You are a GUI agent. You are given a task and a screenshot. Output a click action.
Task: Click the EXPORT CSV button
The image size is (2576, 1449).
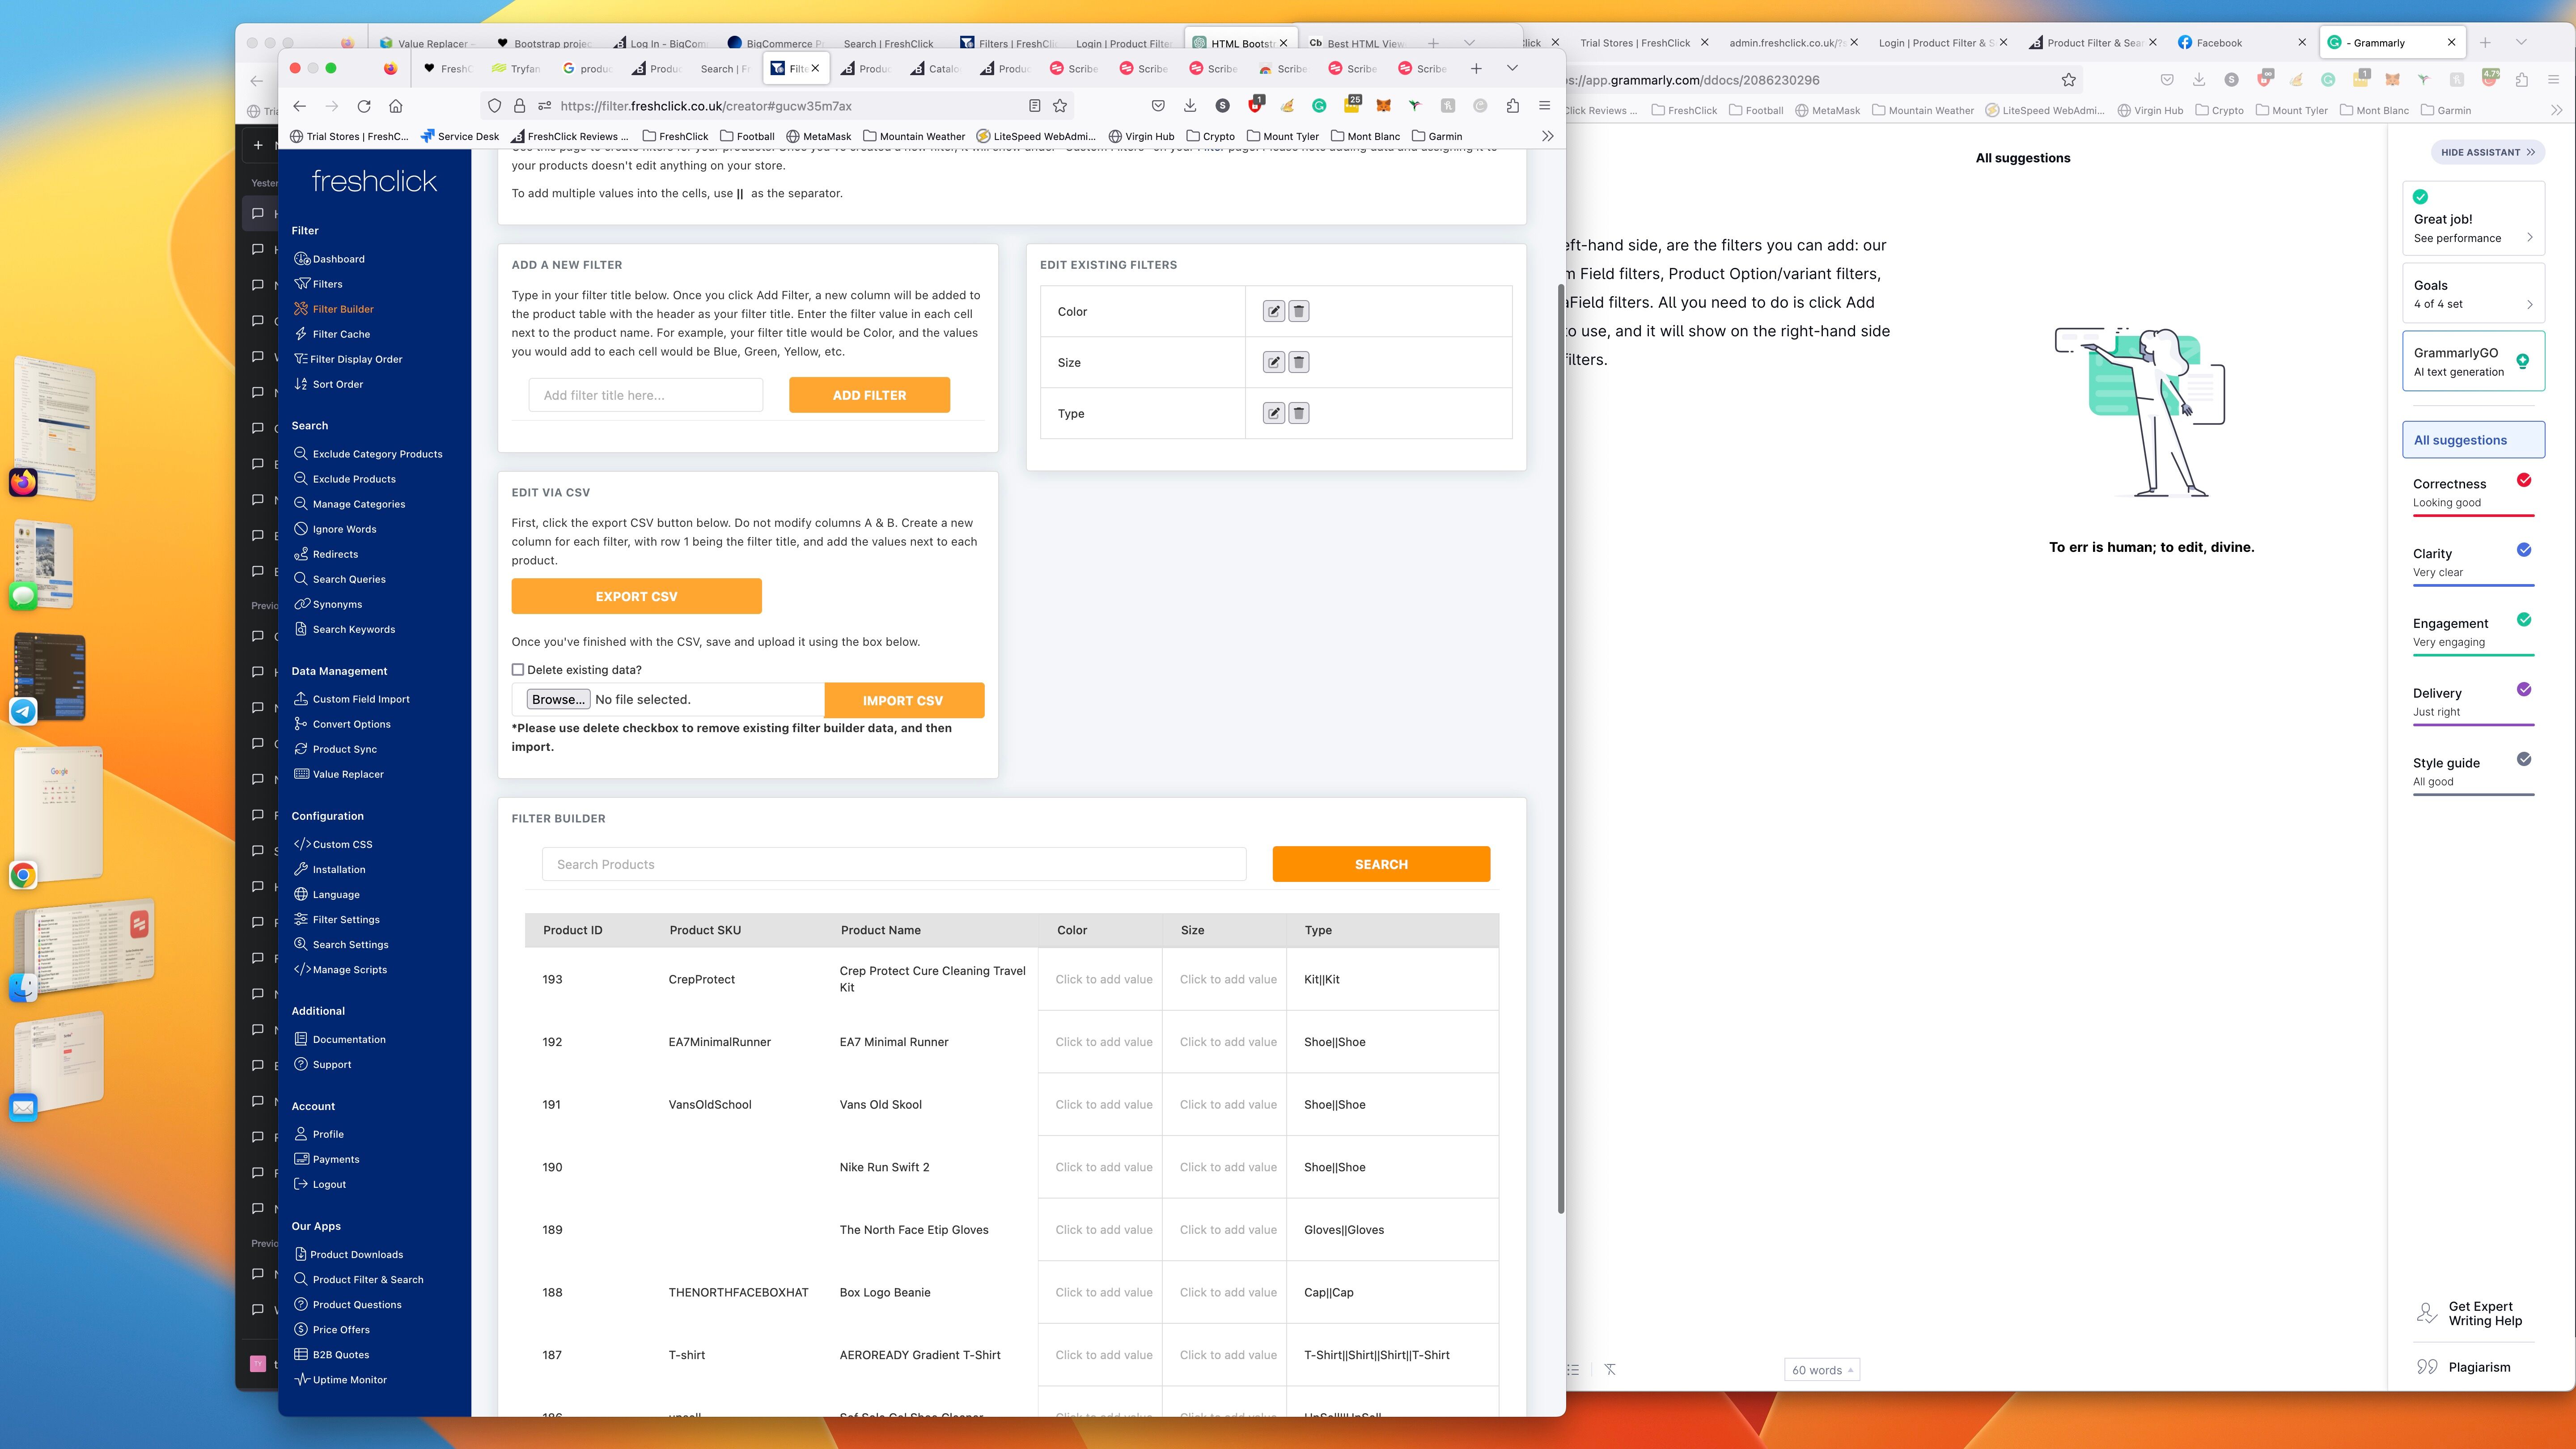point(636,596)
